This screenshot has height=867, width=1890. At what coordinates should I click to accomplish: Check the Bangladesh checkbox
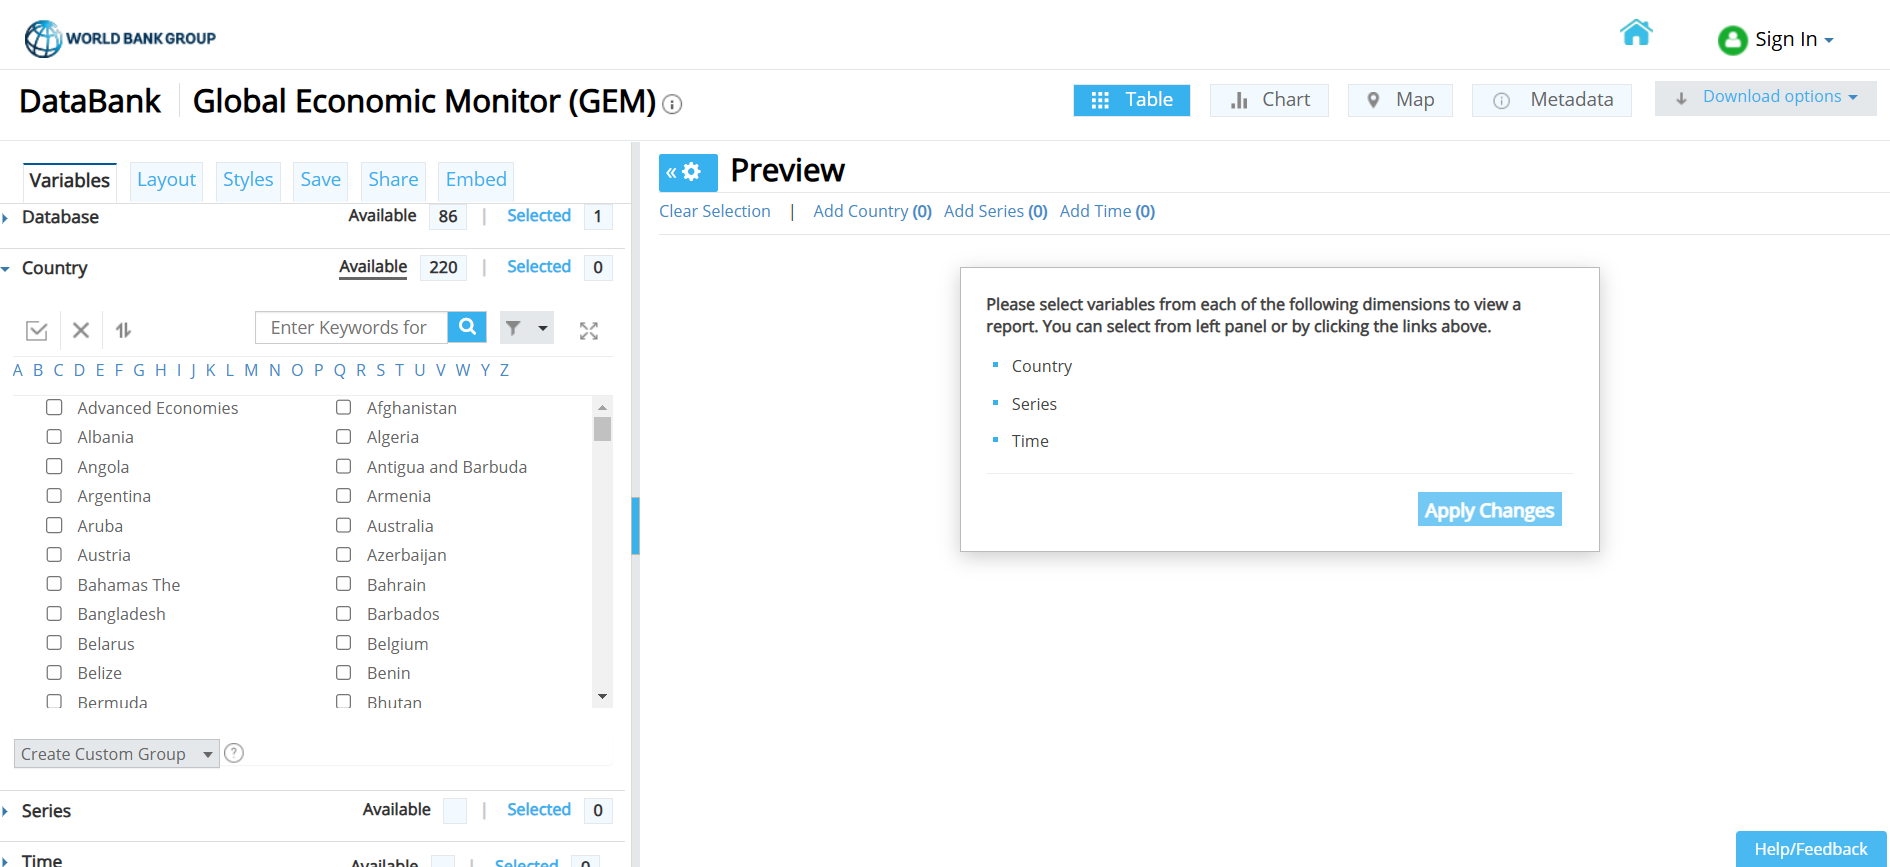coord(54,613)
